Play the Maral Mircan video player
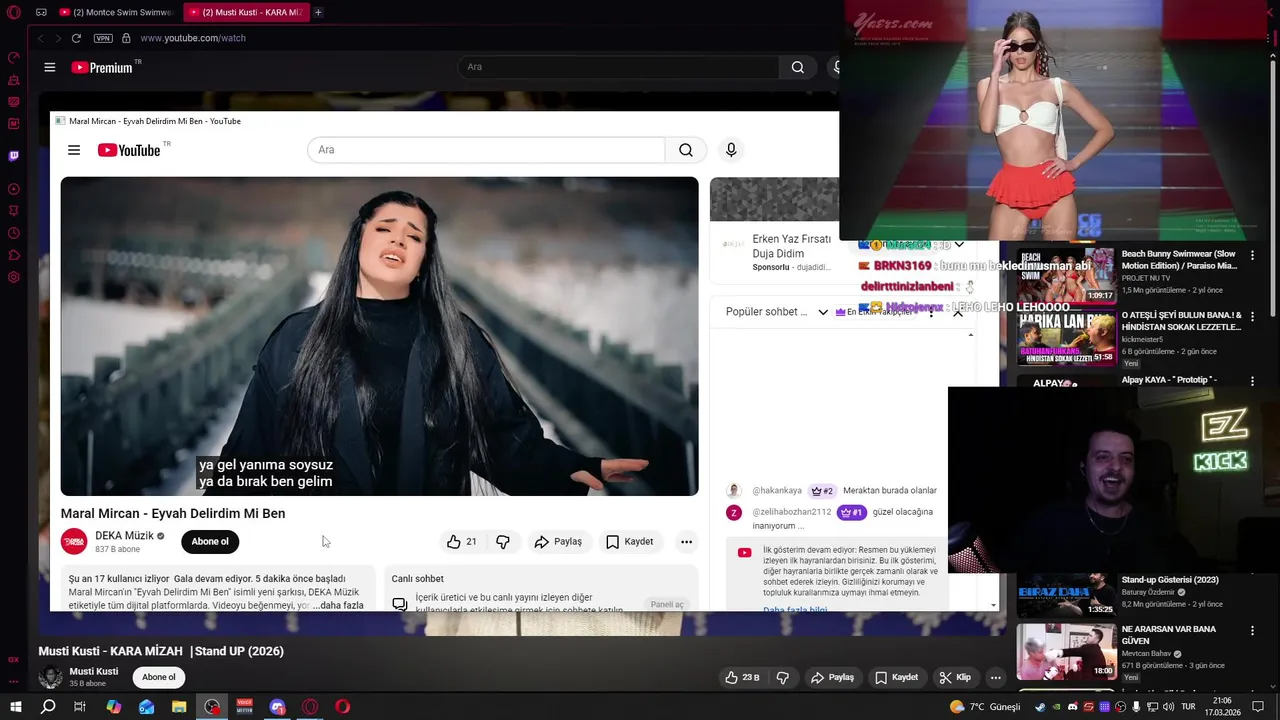This screenshot has width=1280, height=720. coord(380,336)
